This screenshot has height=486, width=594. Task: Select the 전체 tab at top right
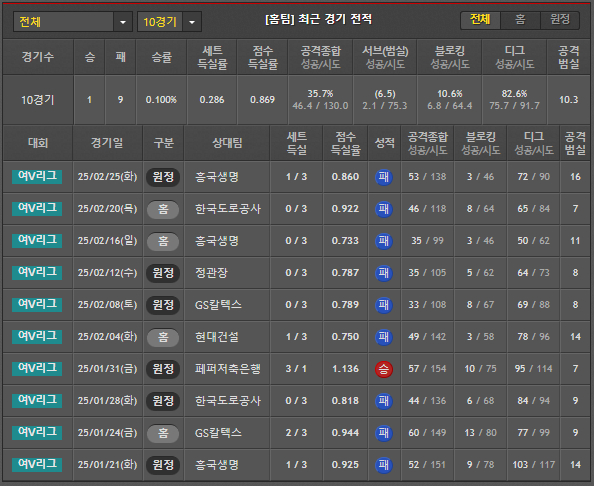(x=480, y=19)
